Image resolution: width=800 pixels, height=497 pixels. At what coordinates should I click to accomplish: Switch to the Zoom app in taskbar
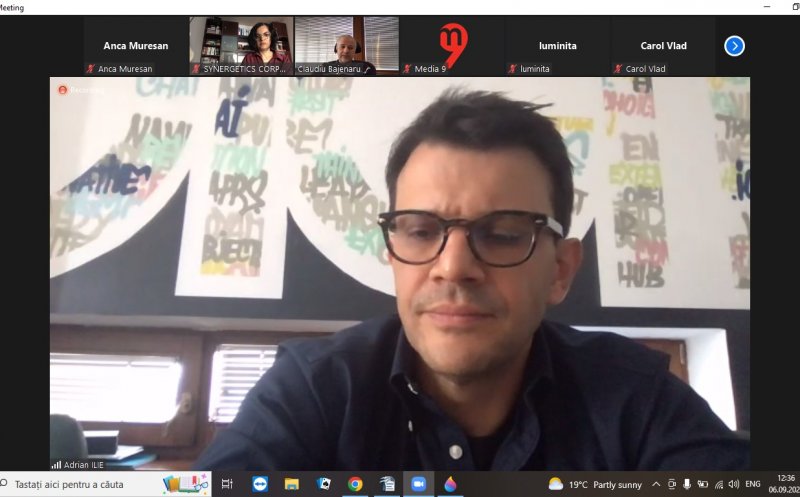point(418,484)
